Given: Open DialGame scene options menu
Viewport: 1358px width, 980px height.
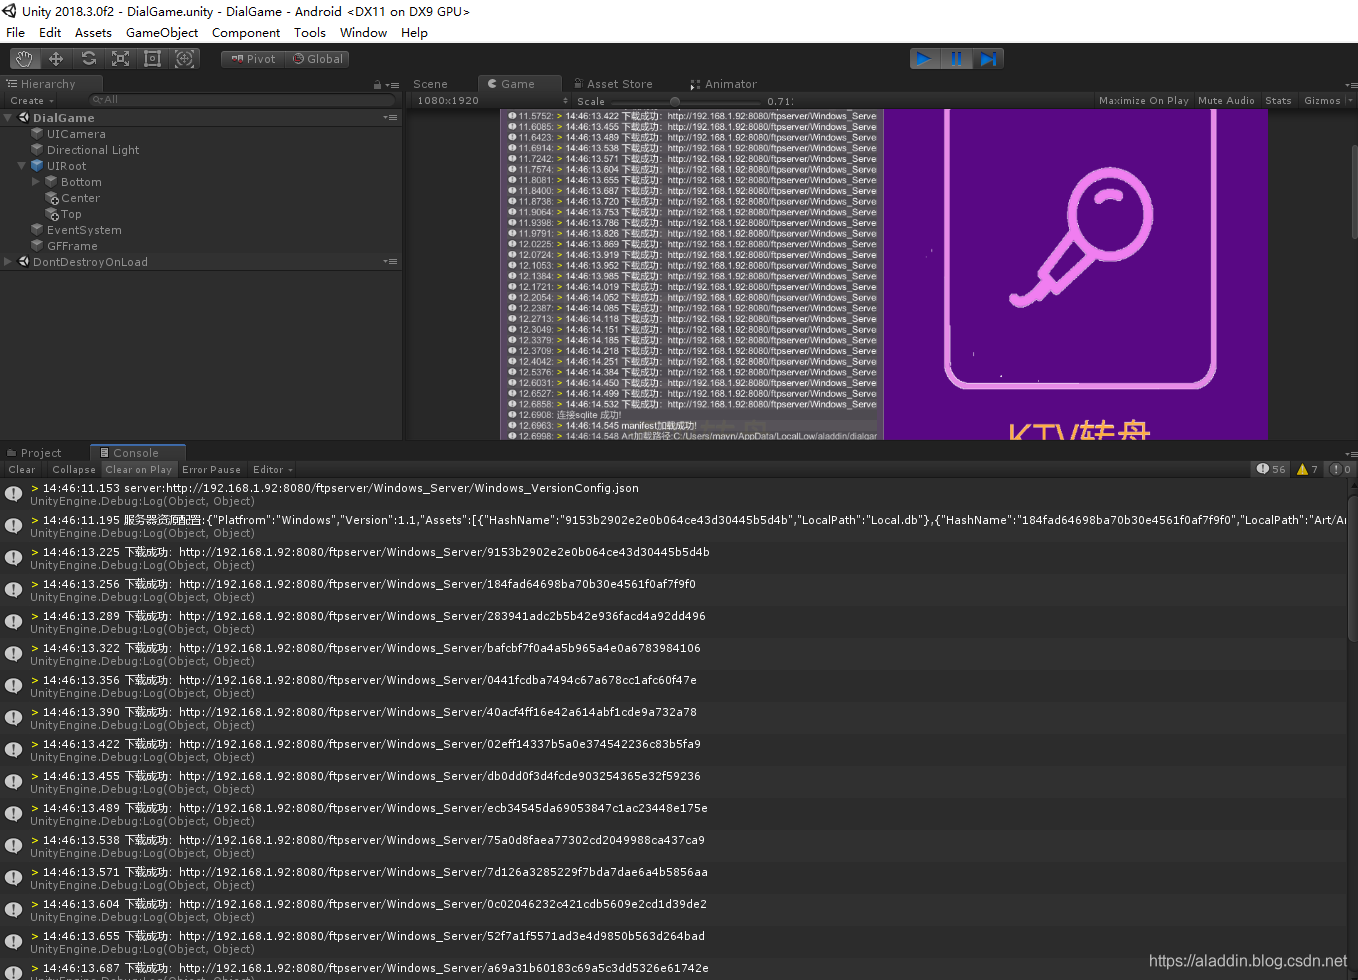Looking at the screenshot, I should (x=391, y=118).
